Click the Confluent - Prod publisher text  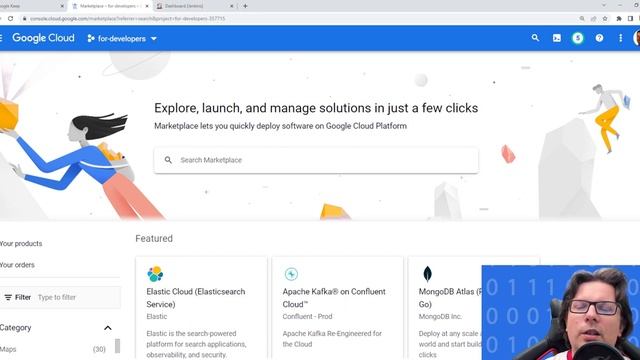pyautogui.click(x=307, y=316)
